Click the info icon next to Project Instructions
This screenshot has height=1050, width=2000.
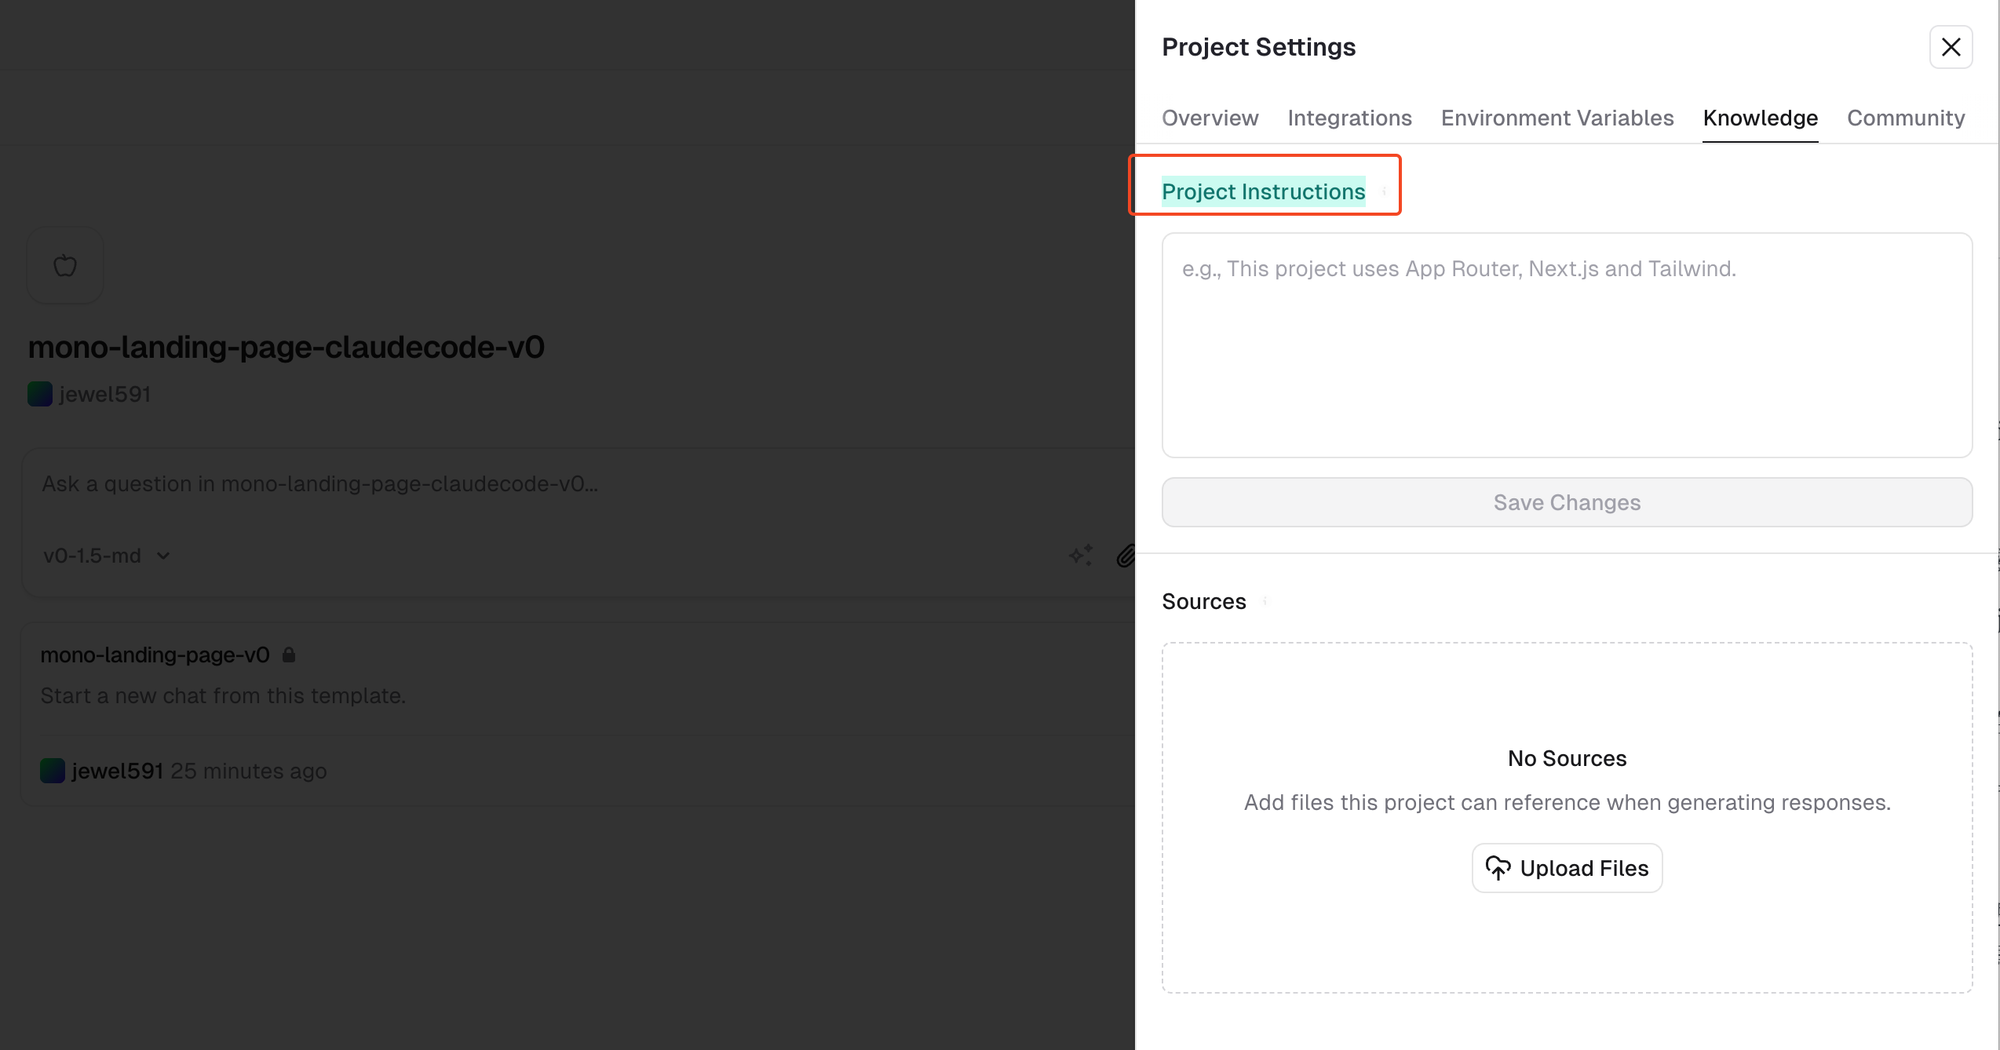[1384, 192]
